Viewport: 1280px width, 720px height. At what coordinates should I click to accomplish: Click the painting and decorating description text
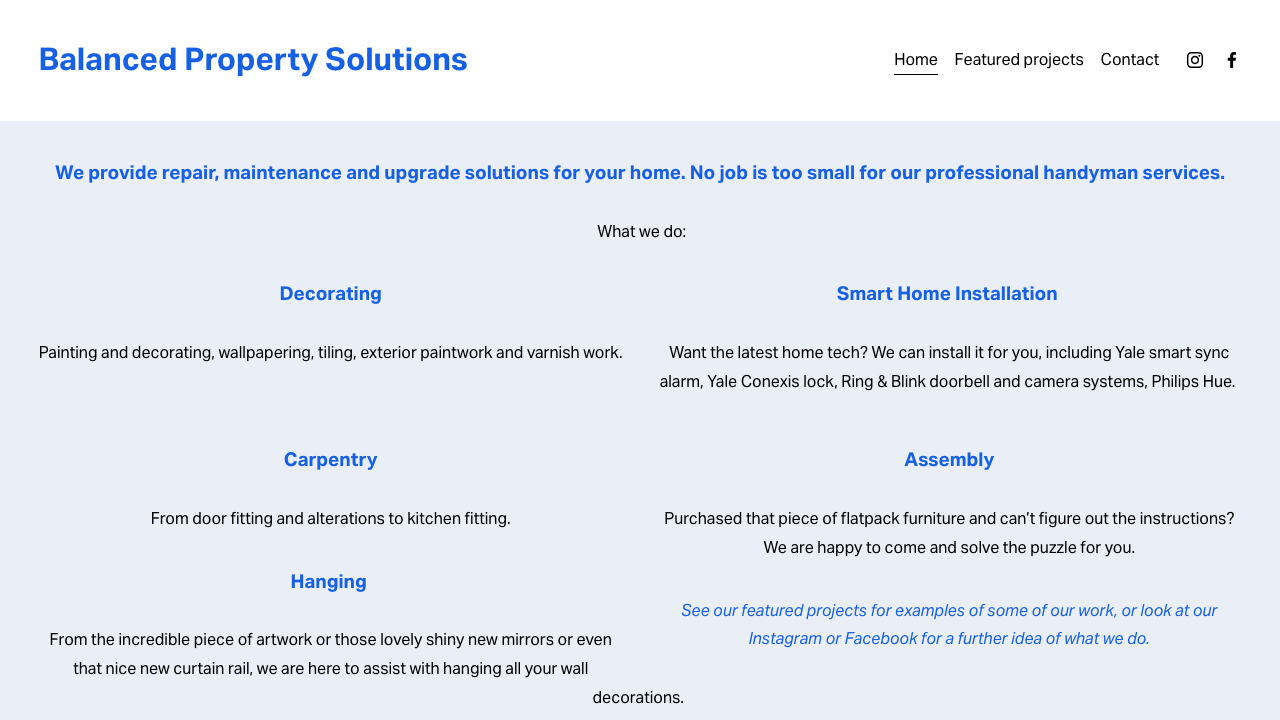pos(330,352)
